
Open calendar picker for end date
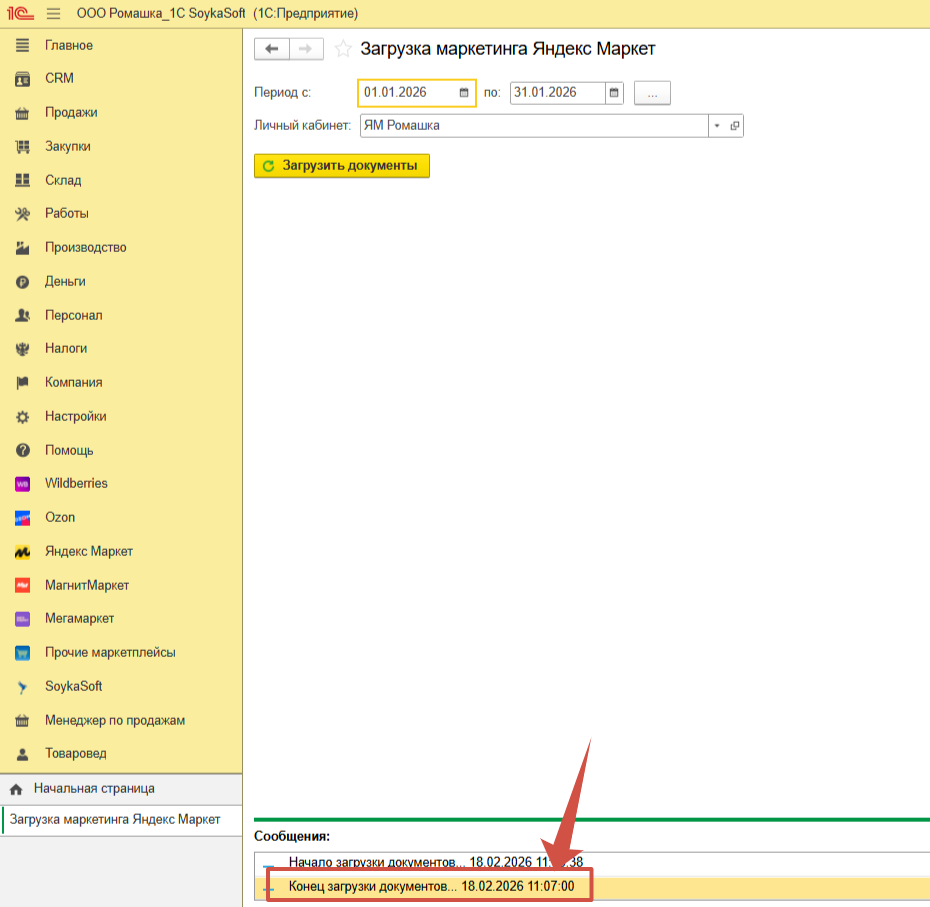coord(614,93)
